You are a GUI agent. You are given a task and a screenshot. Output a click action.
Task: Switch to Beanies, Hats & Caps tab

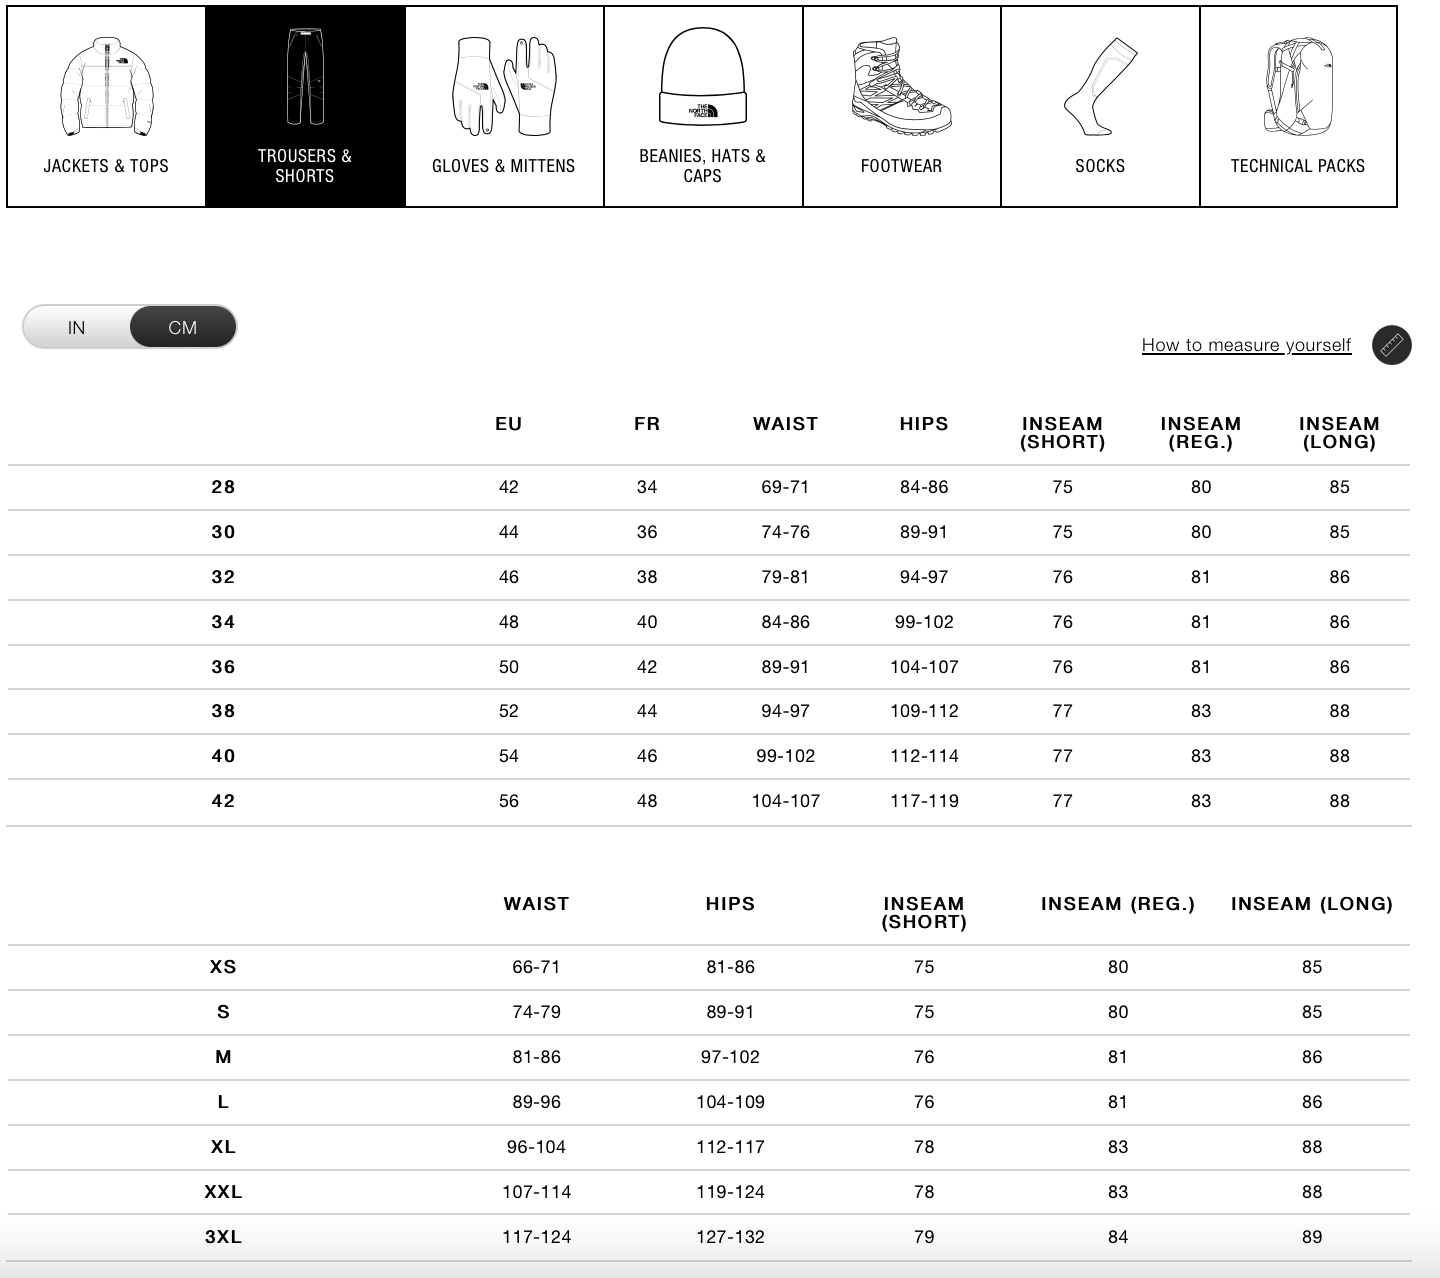[x=702, y=166]
